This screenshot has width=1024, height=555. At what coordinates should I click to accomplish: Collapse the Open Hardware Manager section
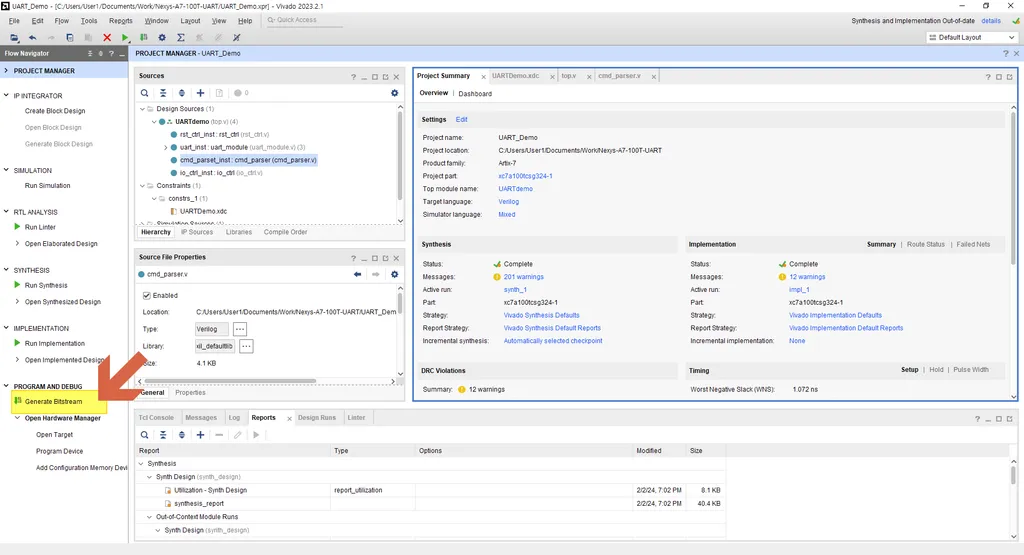pos(18,419)
